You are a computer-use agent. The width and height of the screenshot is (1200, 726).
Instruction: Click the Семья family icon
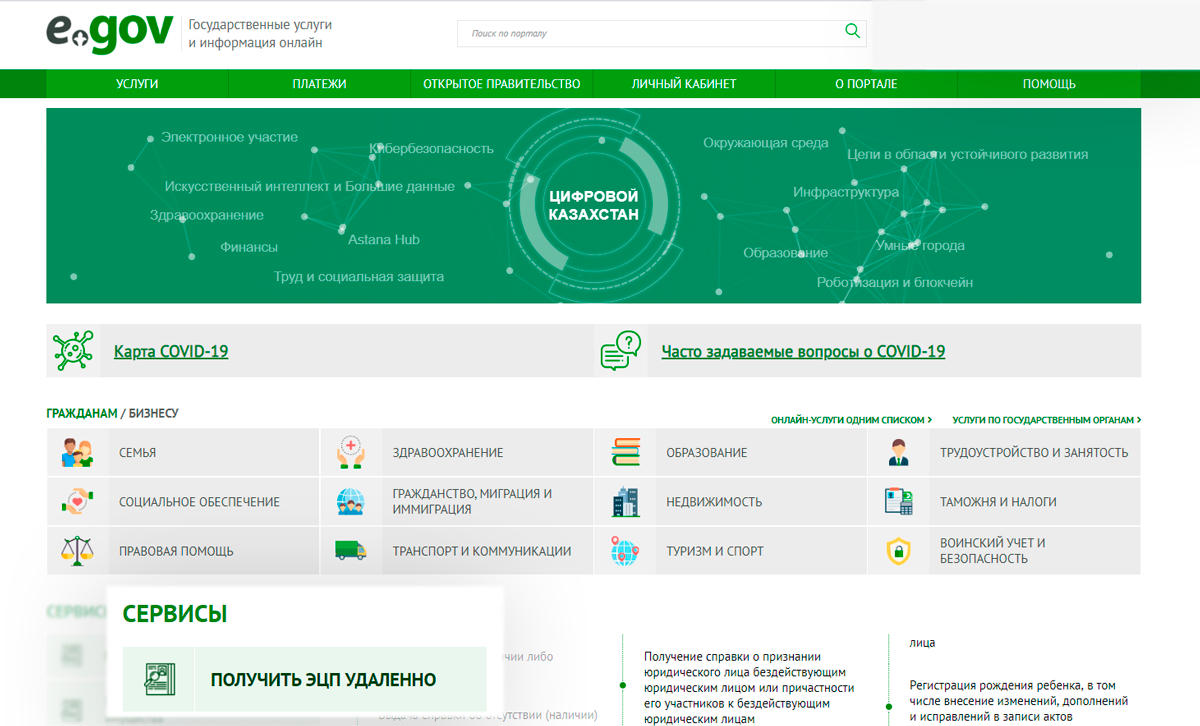77,453
